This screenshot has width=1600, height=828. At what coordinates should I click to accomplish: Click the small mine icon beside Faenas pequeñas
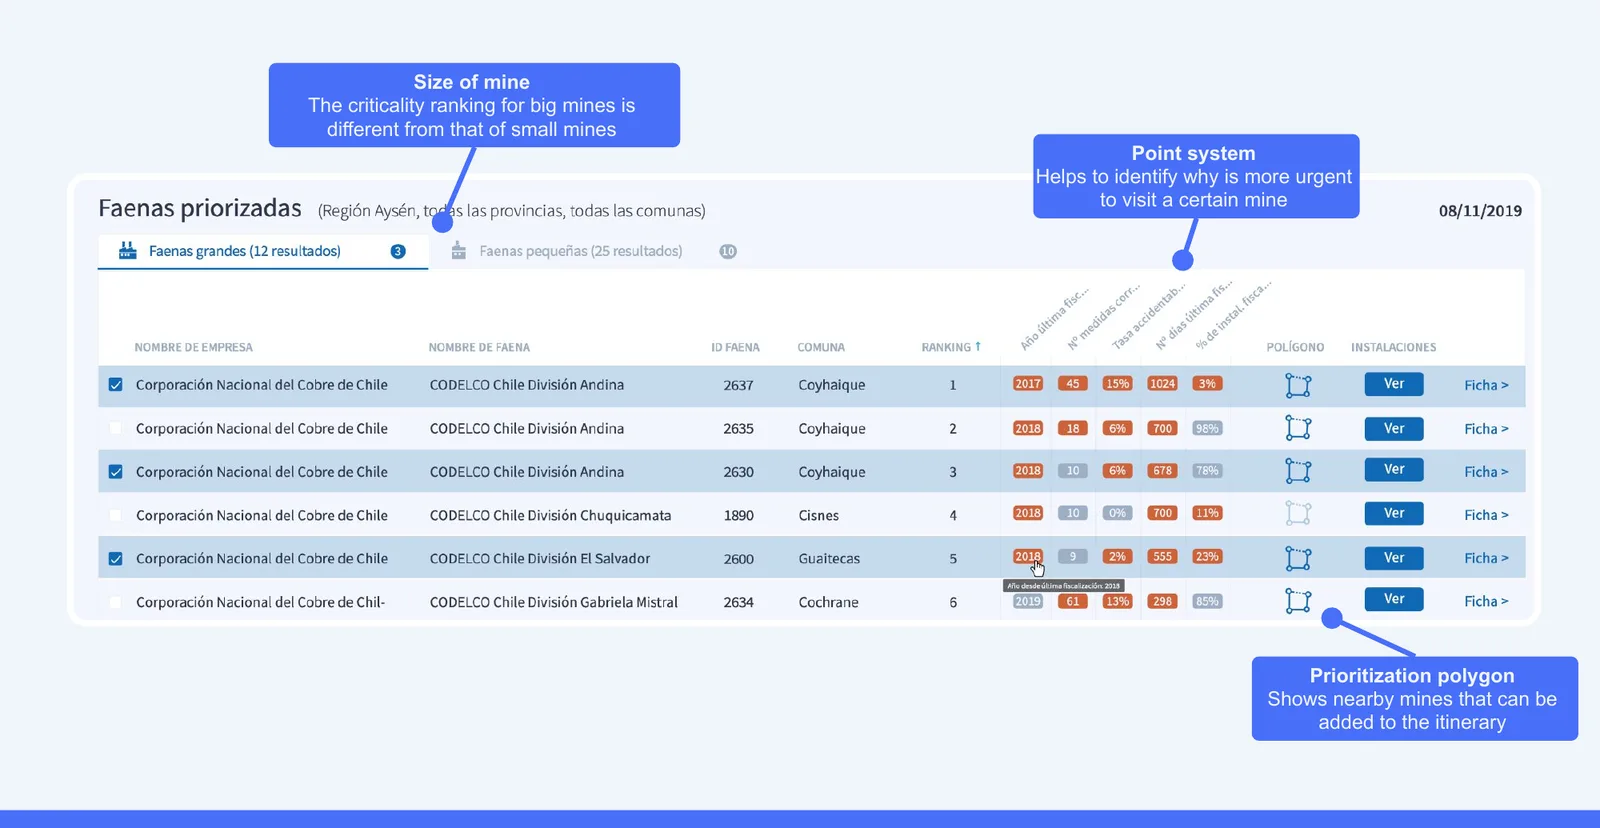click(458, 250)
